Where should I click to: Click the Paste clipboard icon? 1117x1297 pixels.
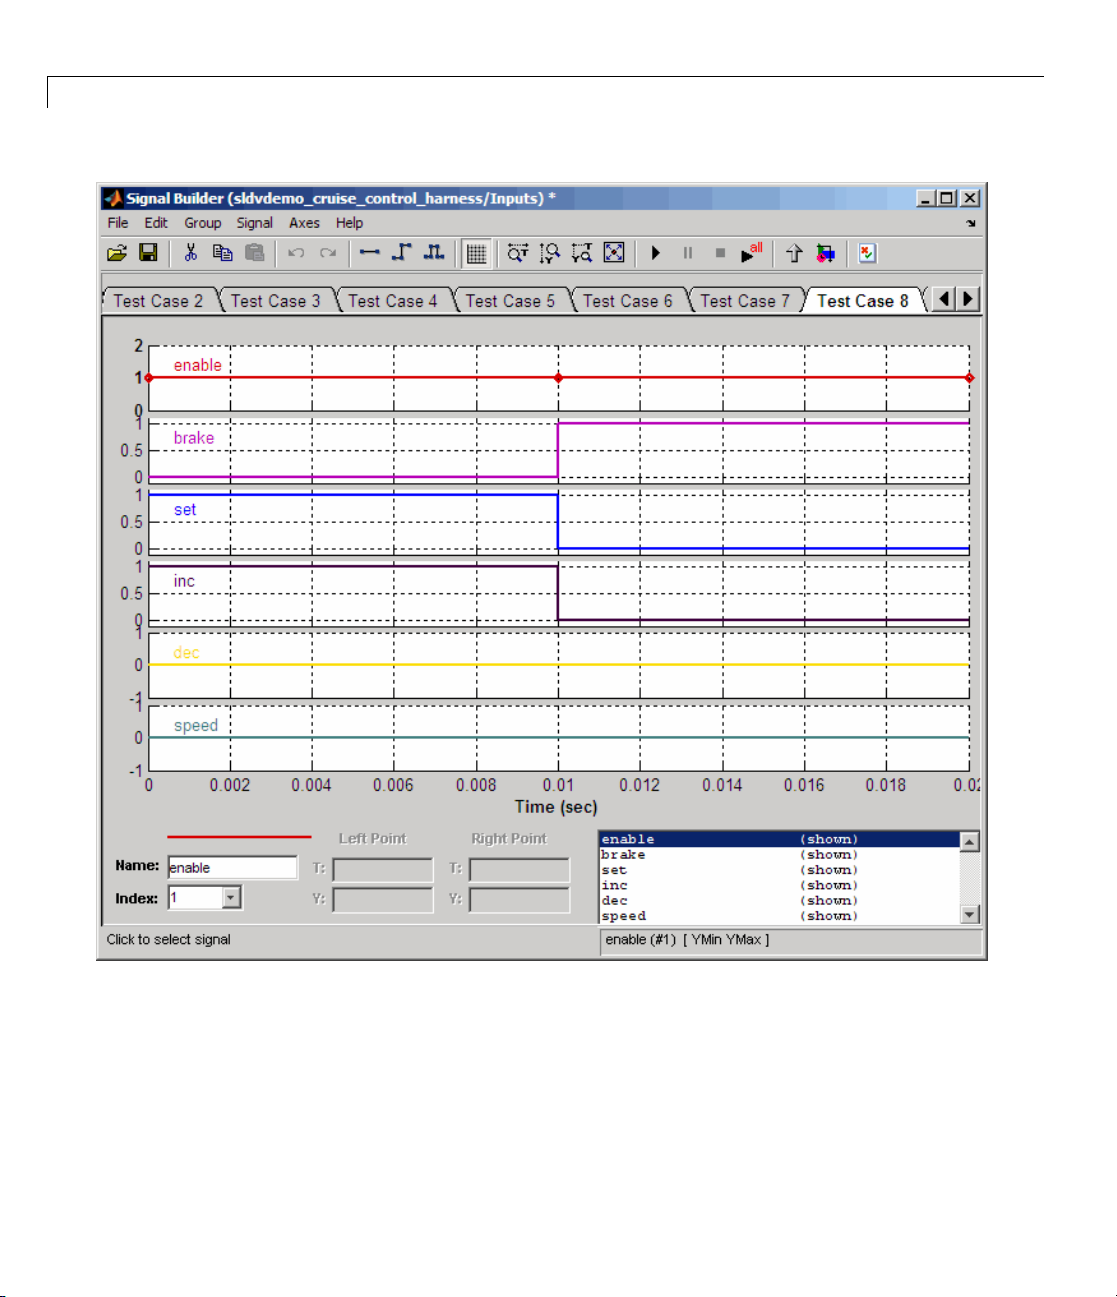tap(254, 253)
